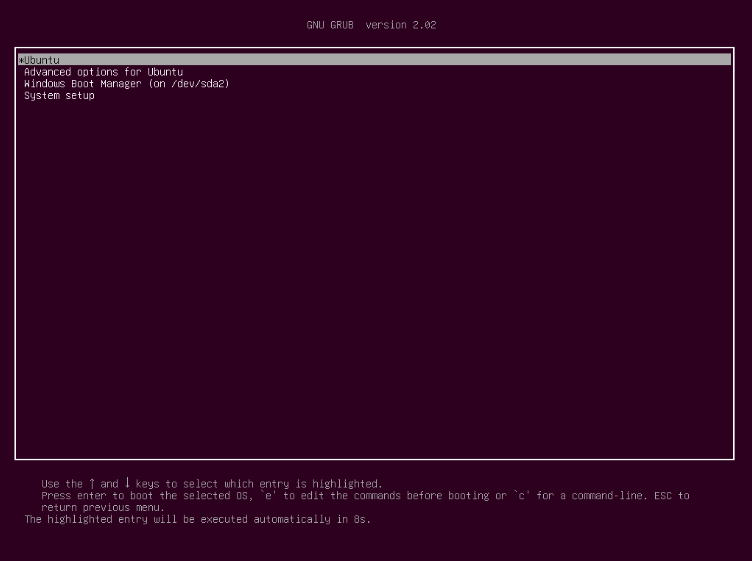Click the 'Press enter to boot the selected OS' help line
The width and height of the screenshot is (752, 561).
[x=365, y=495]
